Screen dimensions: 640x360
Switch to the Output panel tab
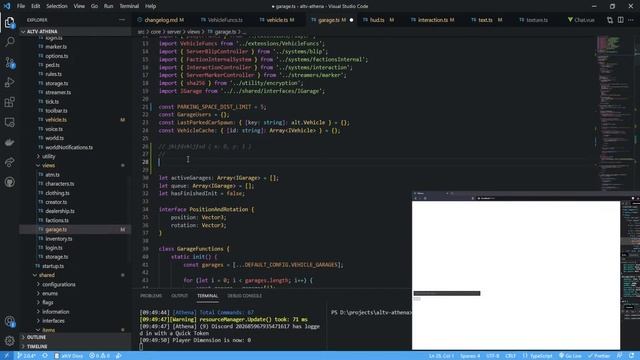pyautogui.click(x=180, y=296)
